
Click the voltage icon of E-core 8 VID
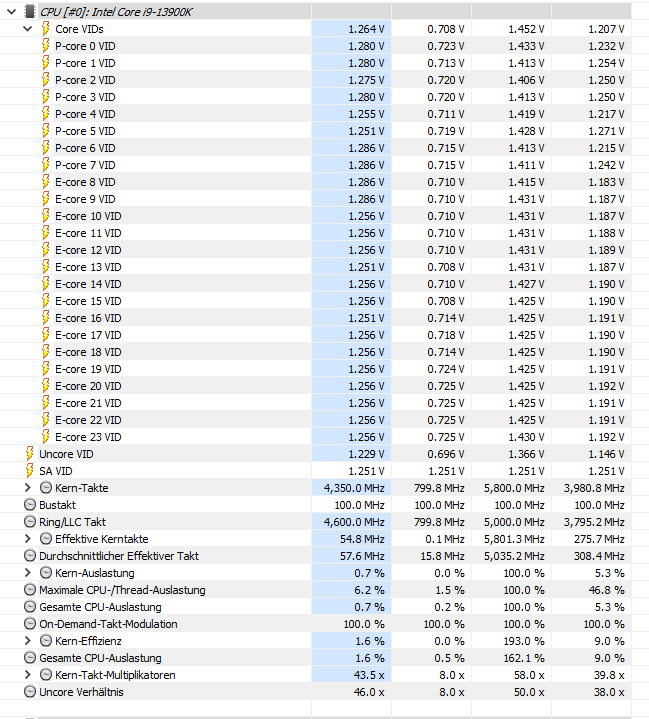45,182
